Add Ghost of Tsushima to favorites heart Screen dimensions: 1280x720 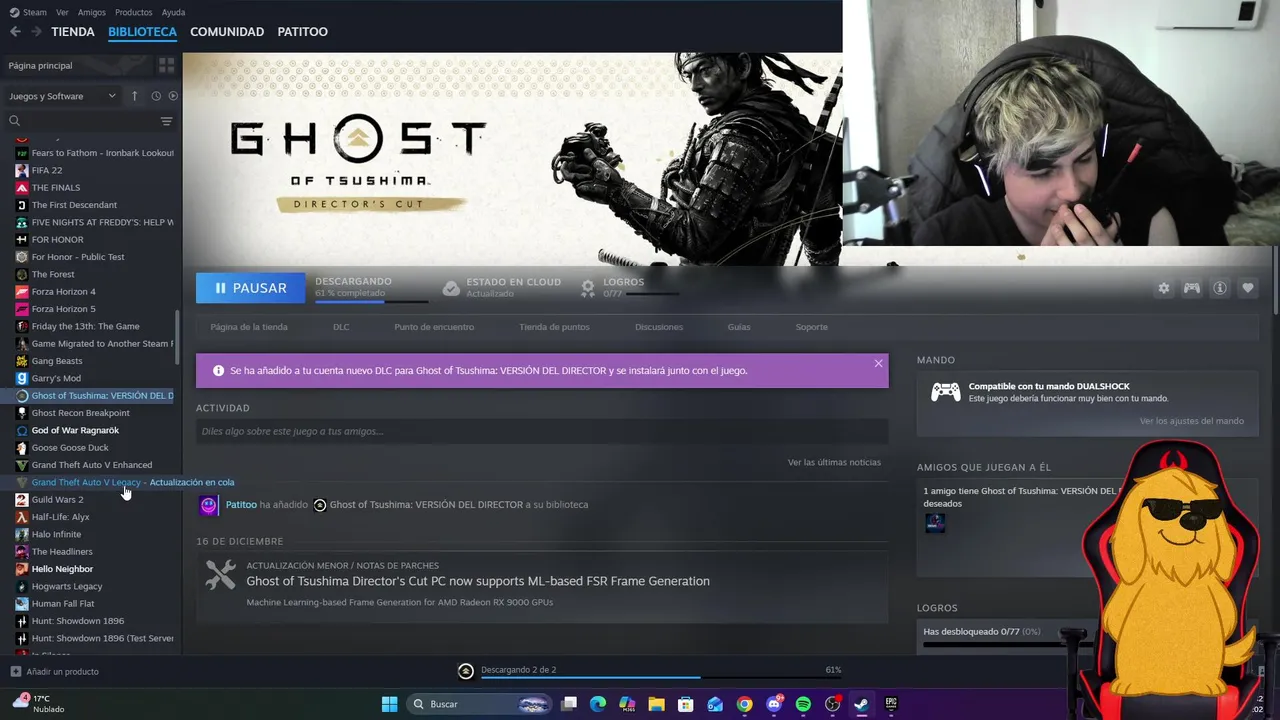pyautogui.click(x=1248, y=288)
